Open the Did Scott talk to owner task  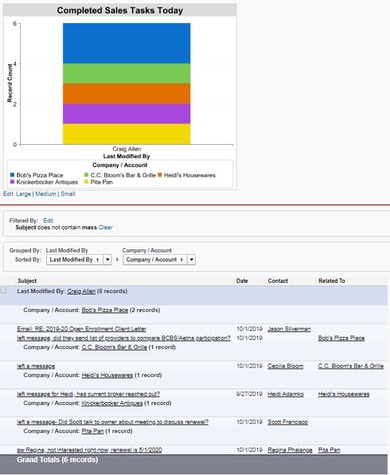113,422
